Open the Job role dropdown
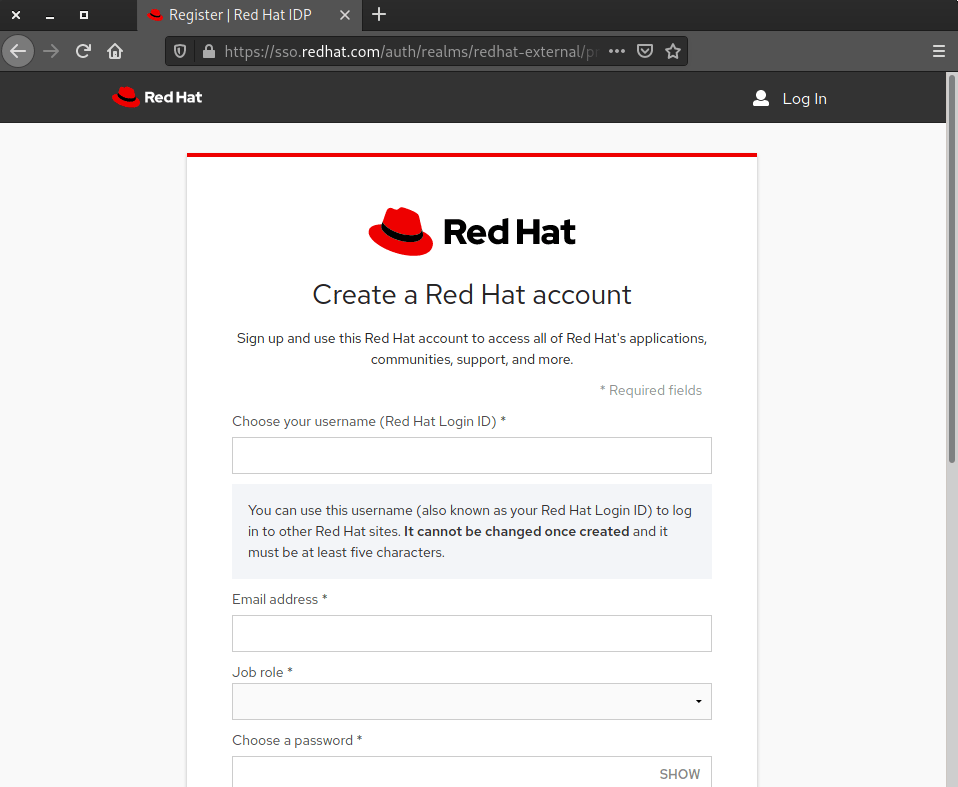This screenshot has height=787, width=958. coord(471,701)
